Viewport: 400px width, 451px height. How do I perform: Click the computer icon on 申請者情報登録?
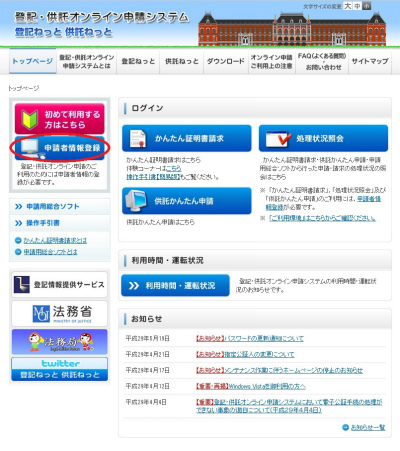[x=31, y=148]
